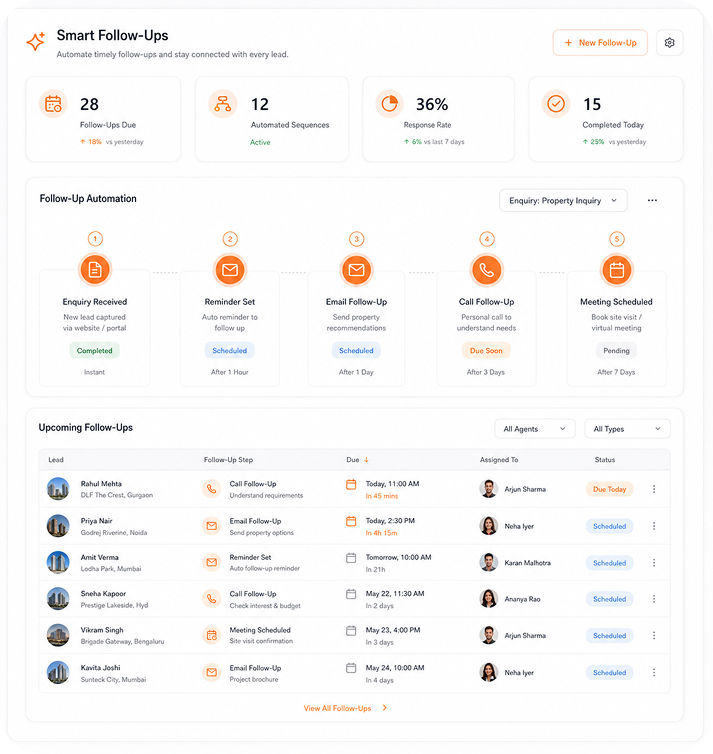Select the Meeting Scheduled calendar step icon
The image size is (713, 754).
[x=617, y=270]
